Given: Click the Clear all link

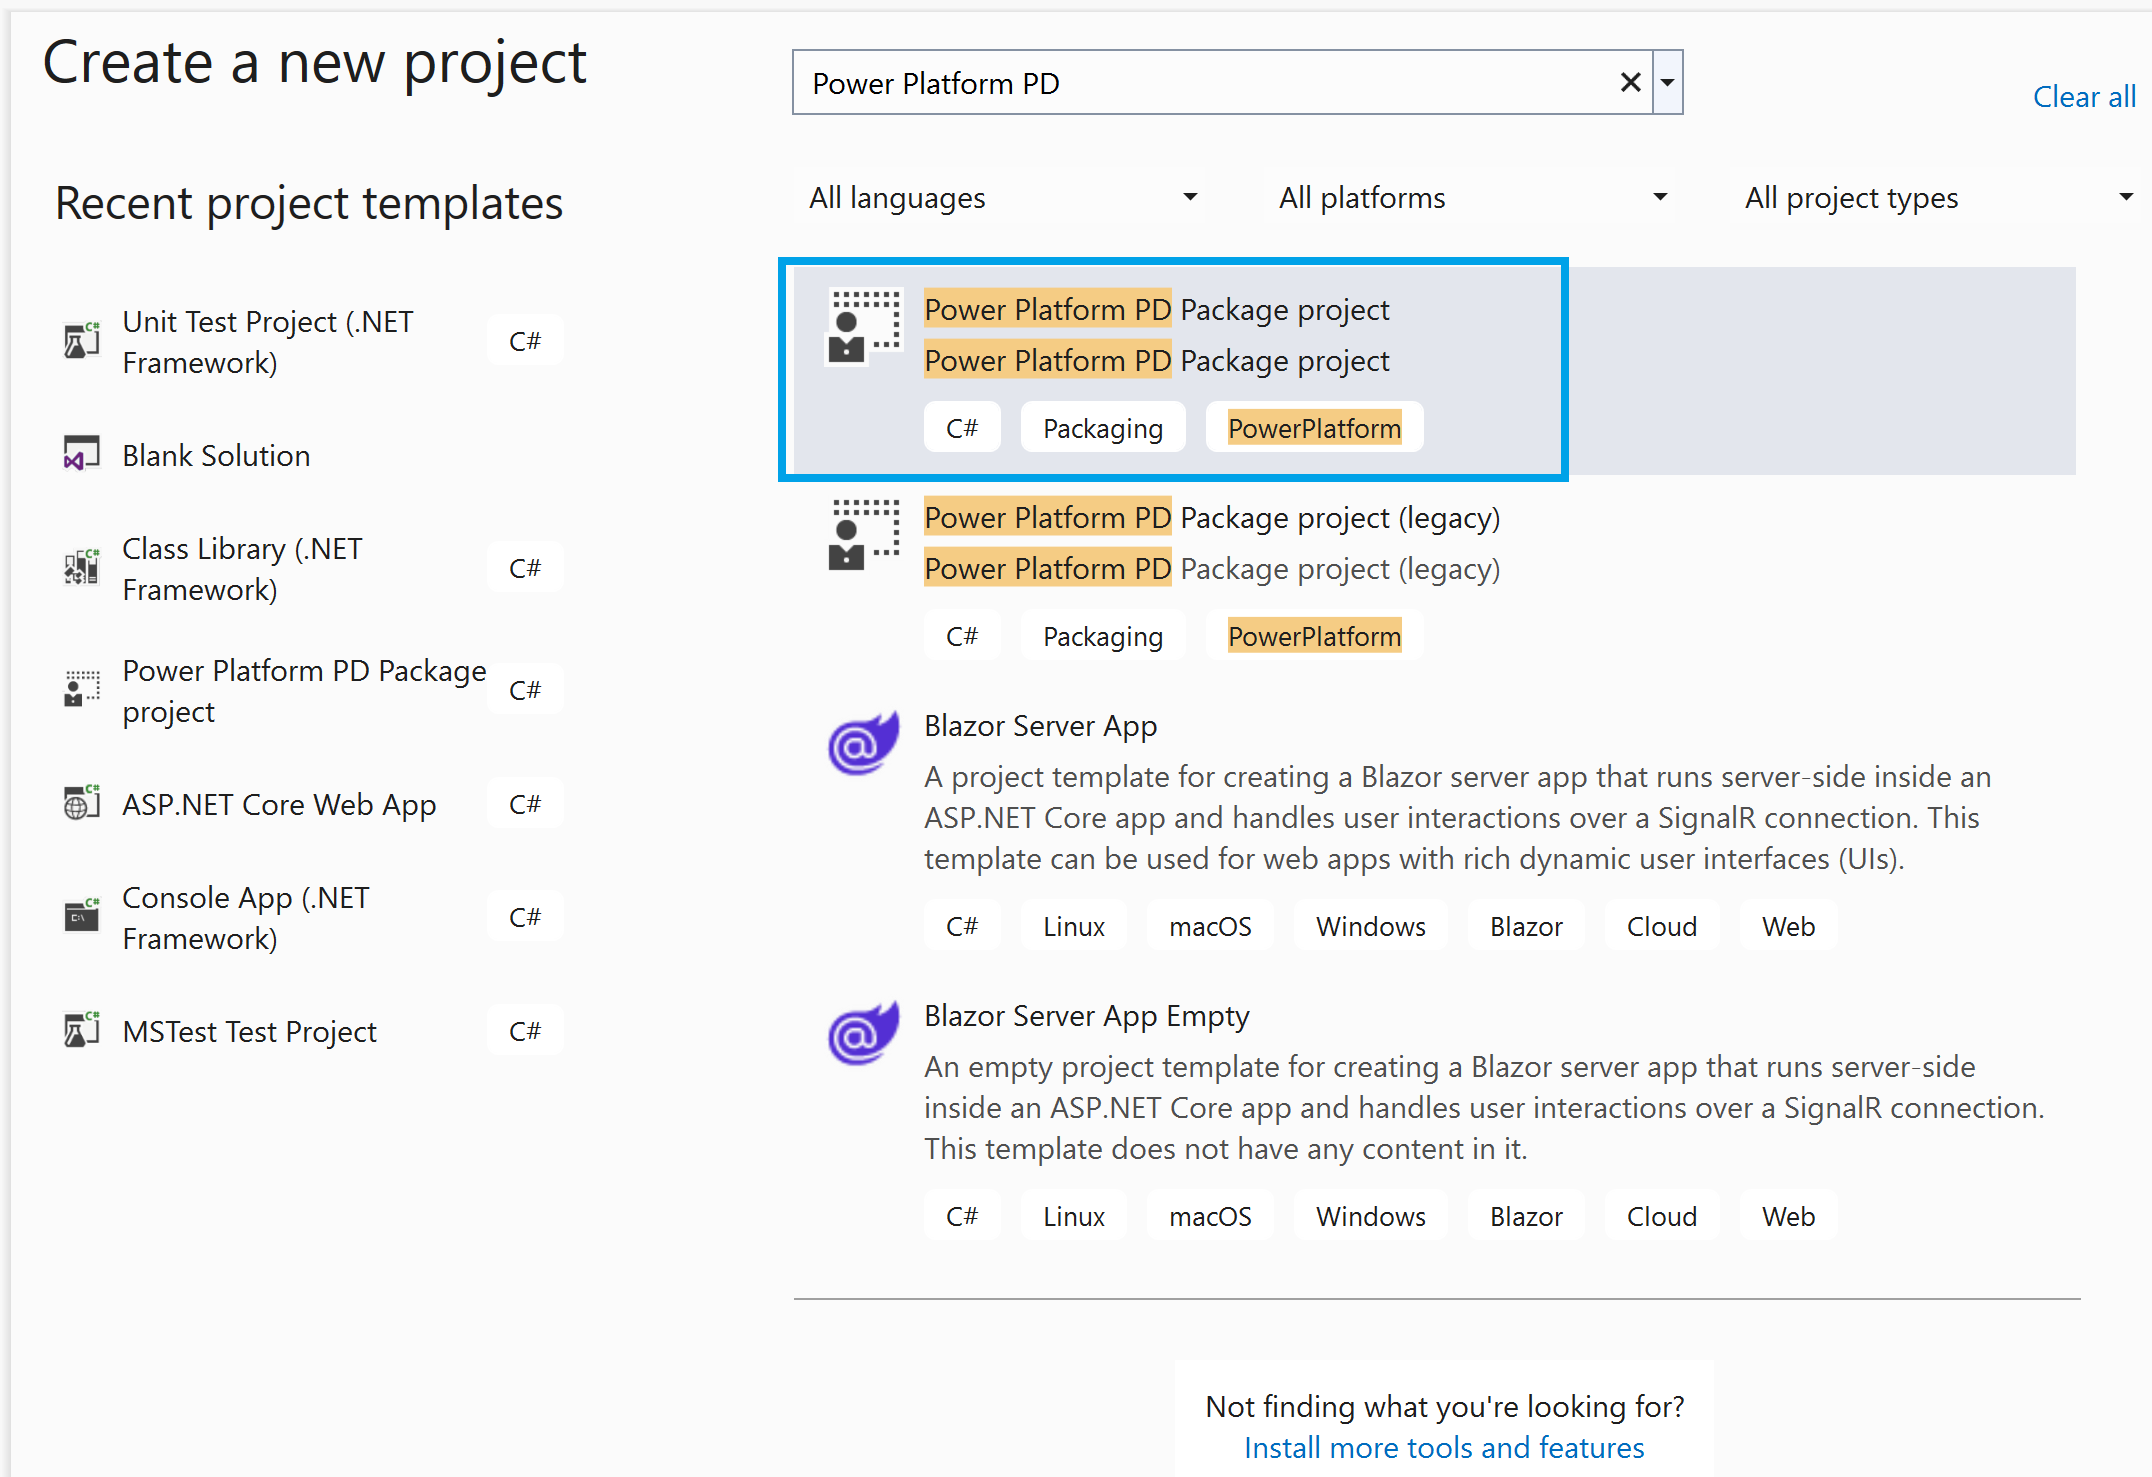Looking at the screenshot, I should pyautogui.click(x=2084, y=97).
